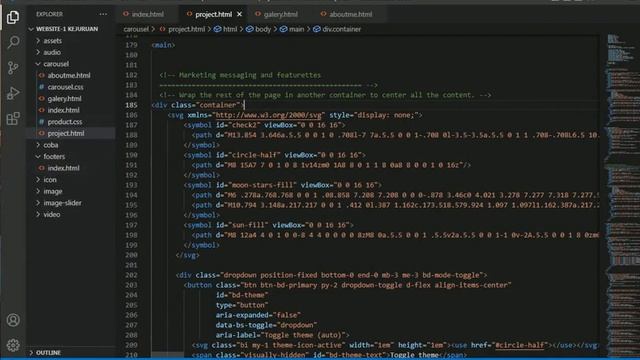This screenshot has height=360, width=640.
Task: Click line number 202 in gutter
Action: (x=131, y=275)
